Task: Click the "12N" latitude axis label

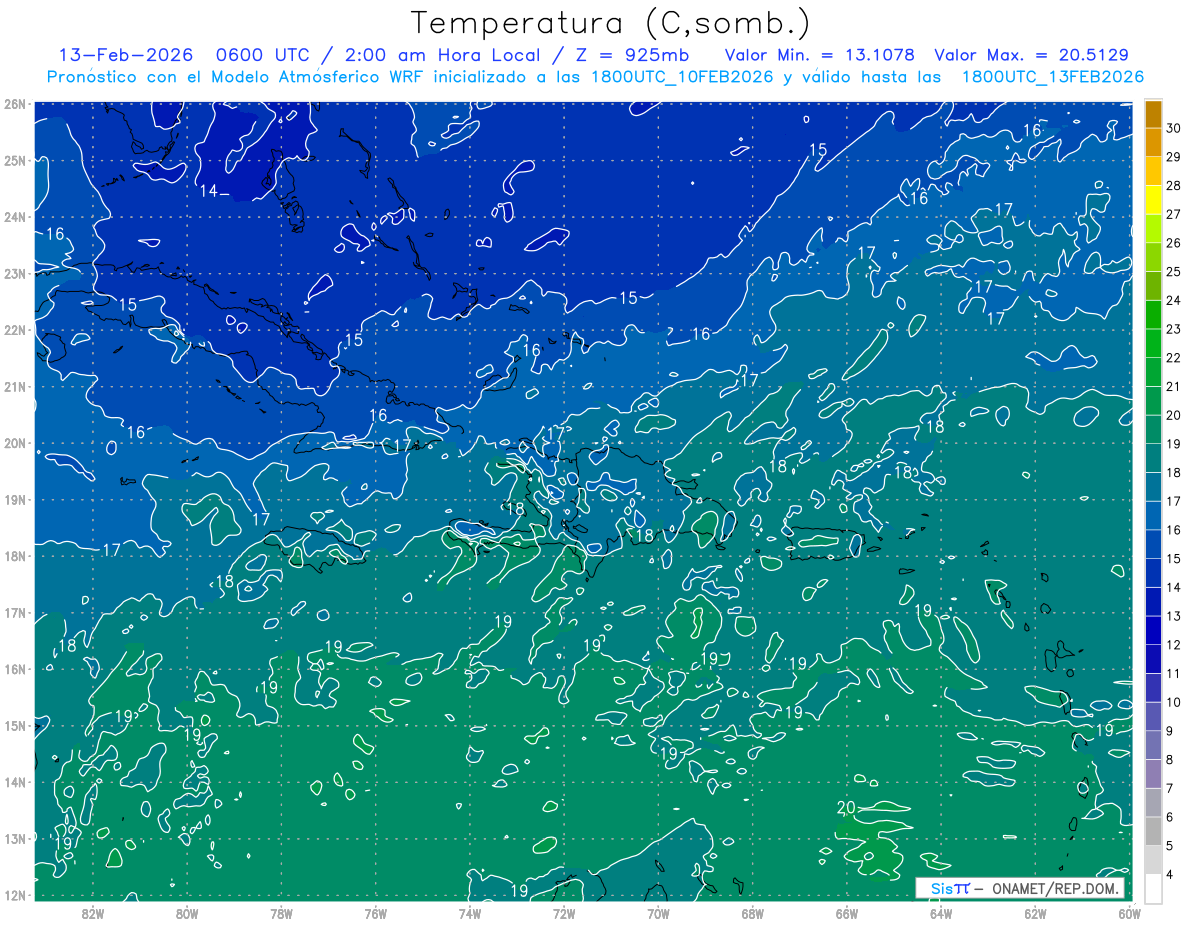Action: (14, 895)
